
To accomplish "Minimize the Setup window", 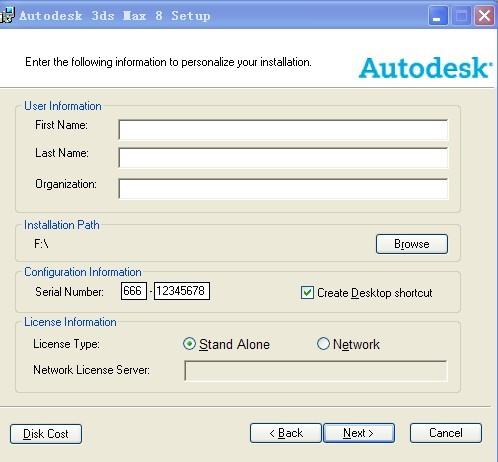I will (x=438, y=16).
